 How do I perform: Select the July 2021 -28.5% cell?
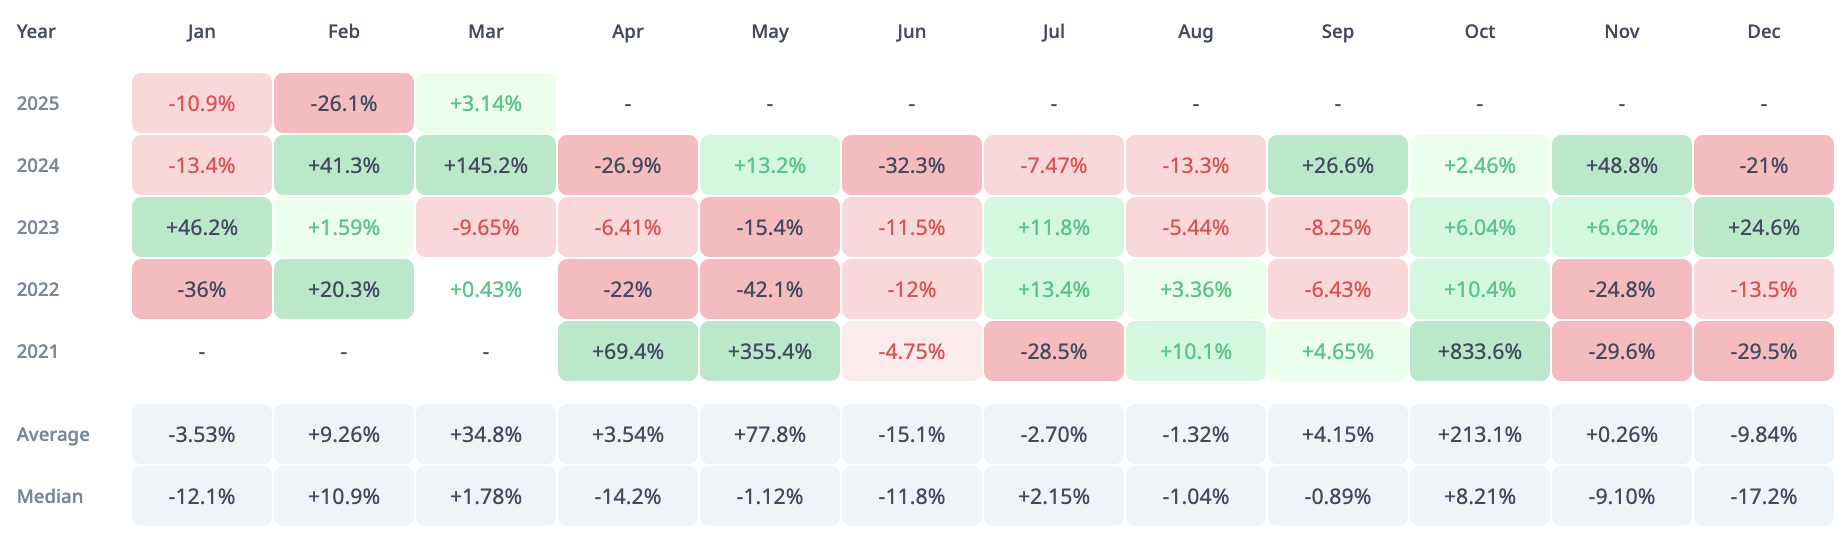[x=1054, y=351]
